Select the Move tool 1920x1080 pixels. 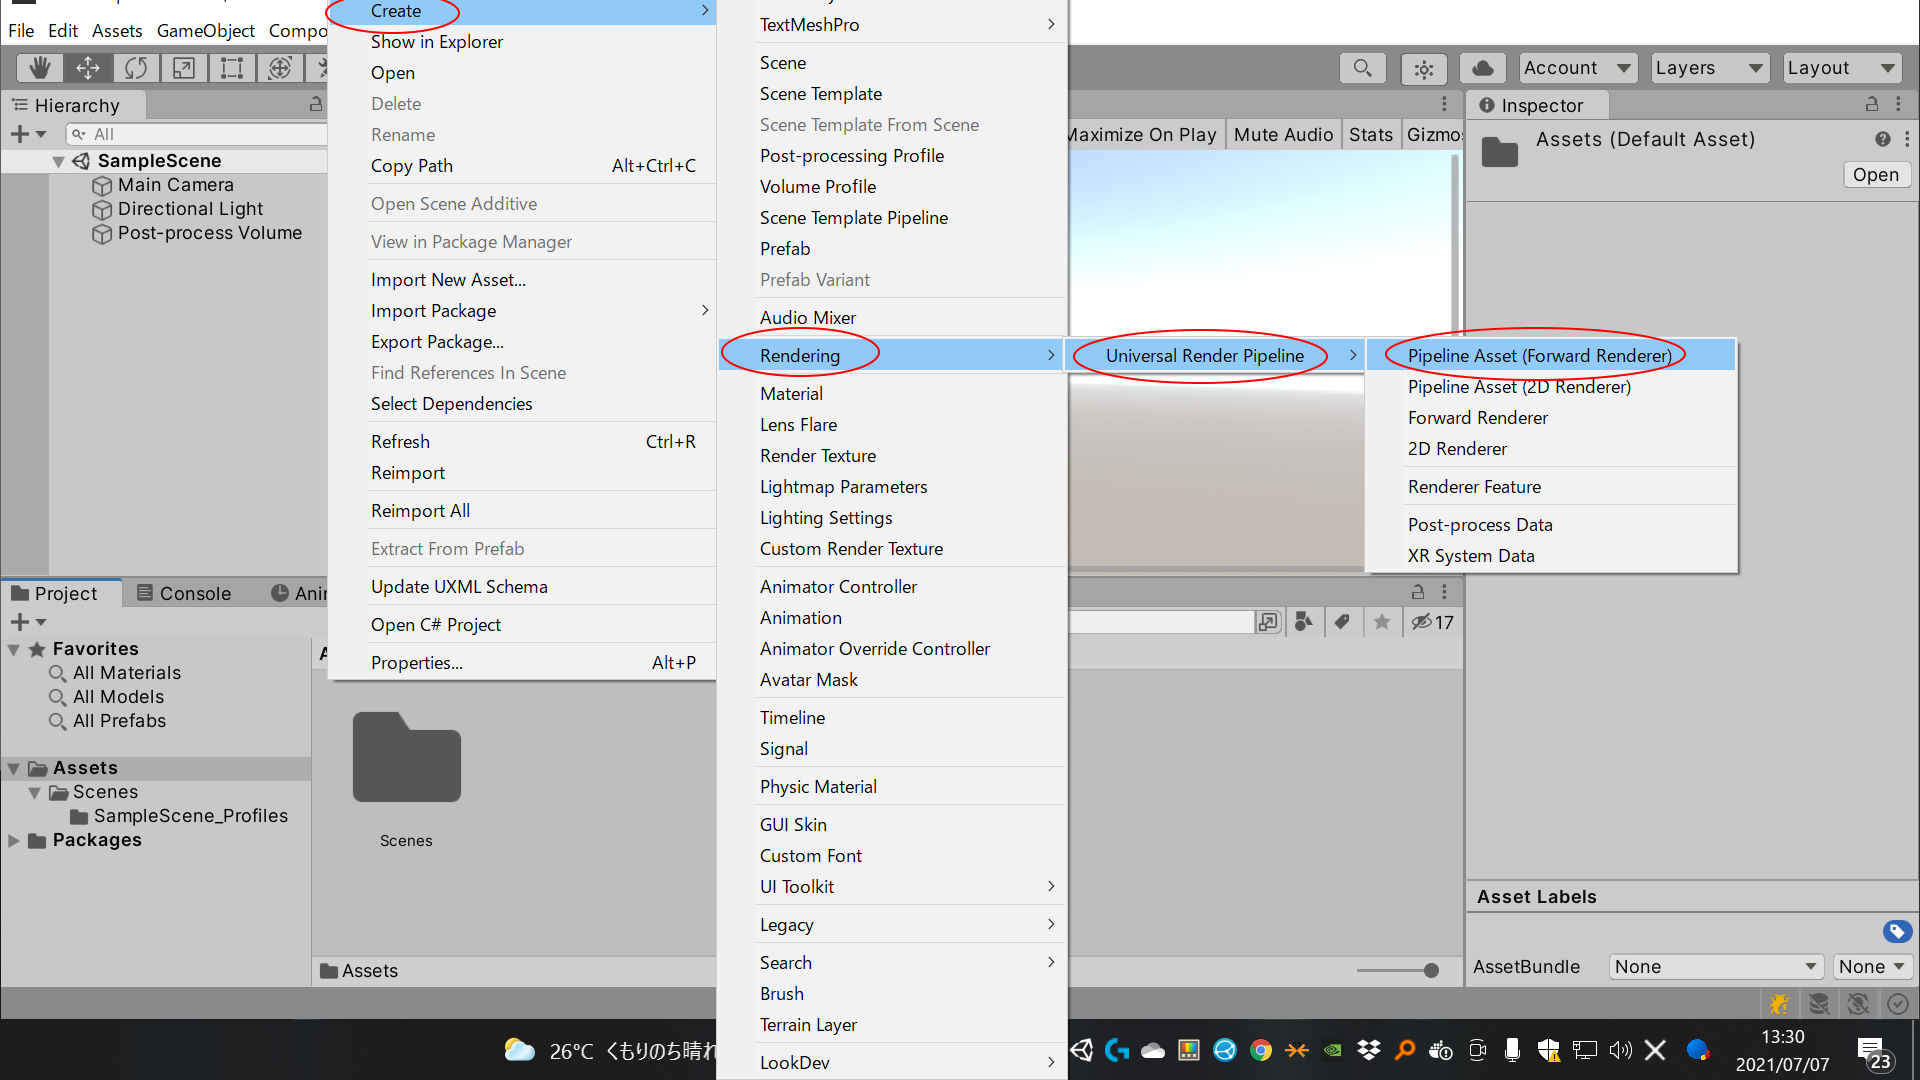(88, 68)
